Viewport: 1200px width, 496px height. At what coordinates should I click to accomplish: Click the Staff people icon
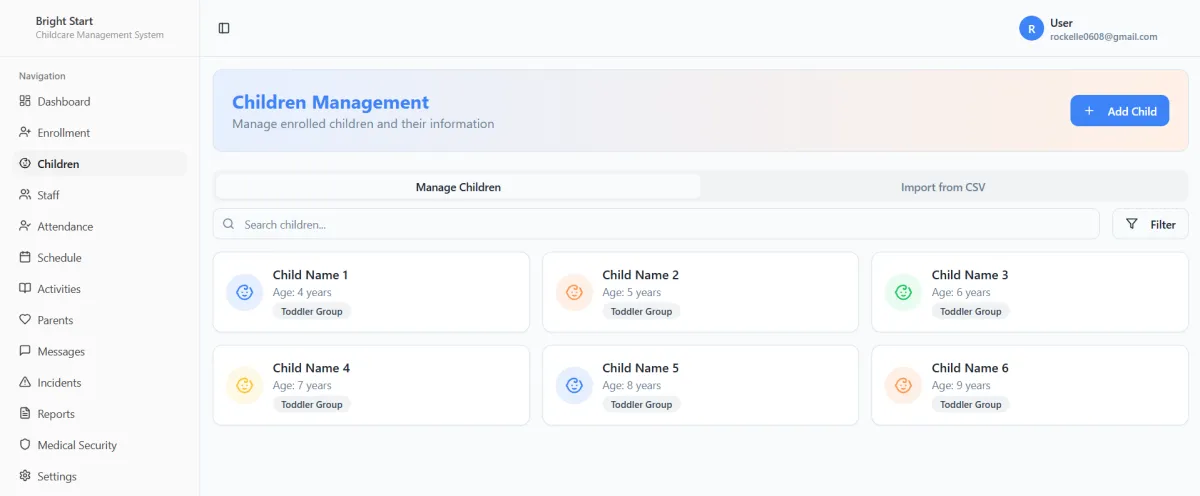pyautogui.click(x=25, y=195)
